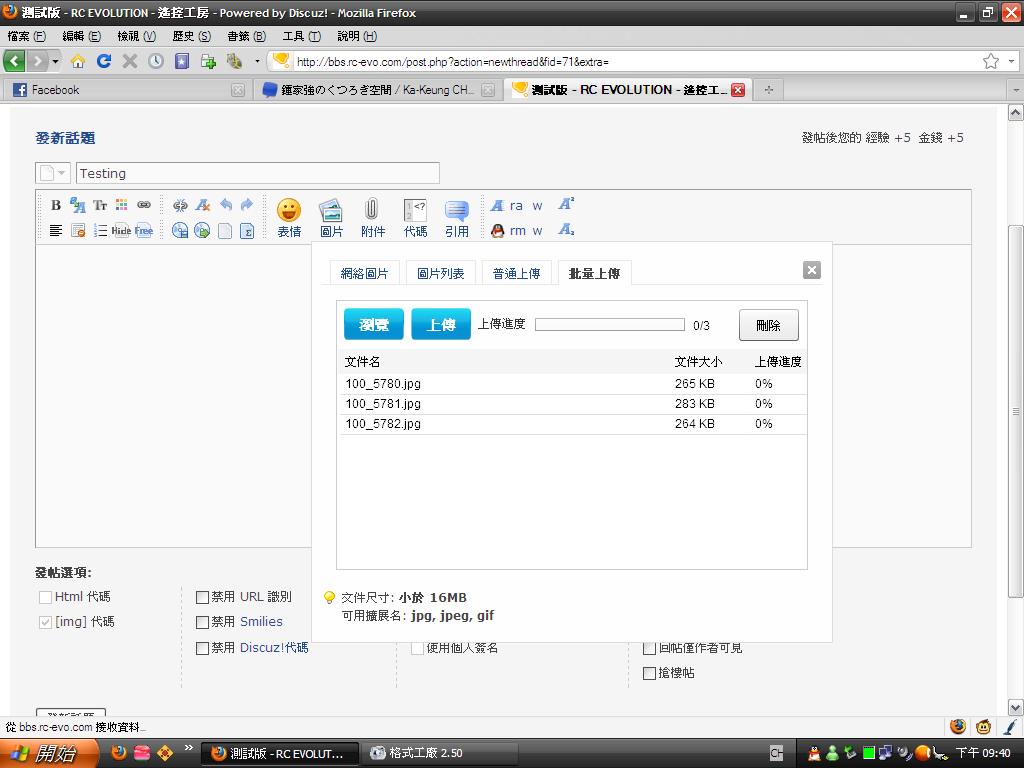Insert a code block with 代碼 icon

coord(415,217)
